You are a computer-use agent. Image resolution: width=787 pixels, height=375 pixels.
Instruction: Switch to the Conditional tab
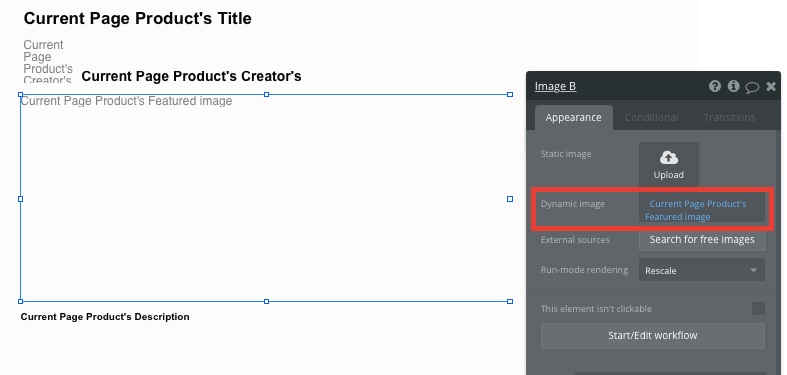click(651, 117)
